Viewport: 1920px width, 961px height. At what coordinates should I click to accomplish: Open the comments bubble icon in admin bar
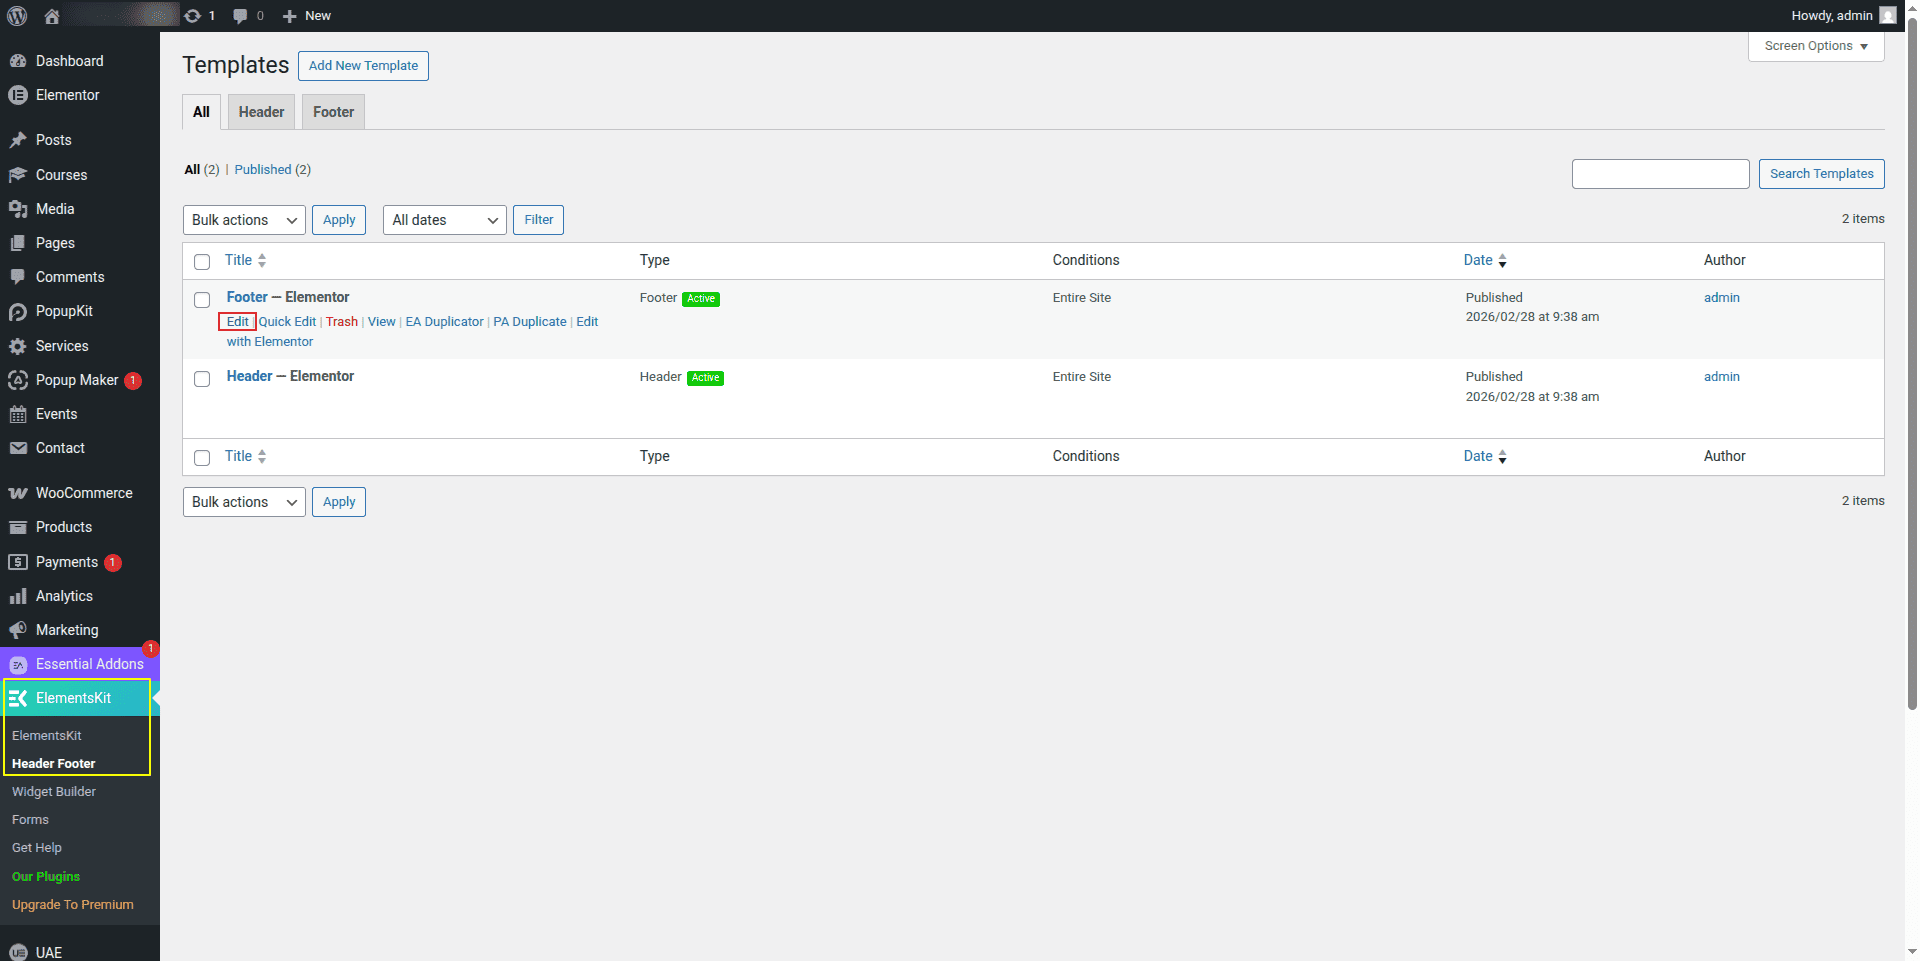pos(240,16)
